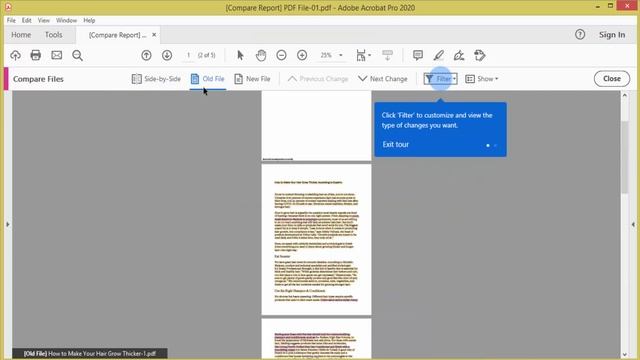Viewport: 640px width, 360px height.
Task: Click the Old File name label
Action: click(90, 353)
